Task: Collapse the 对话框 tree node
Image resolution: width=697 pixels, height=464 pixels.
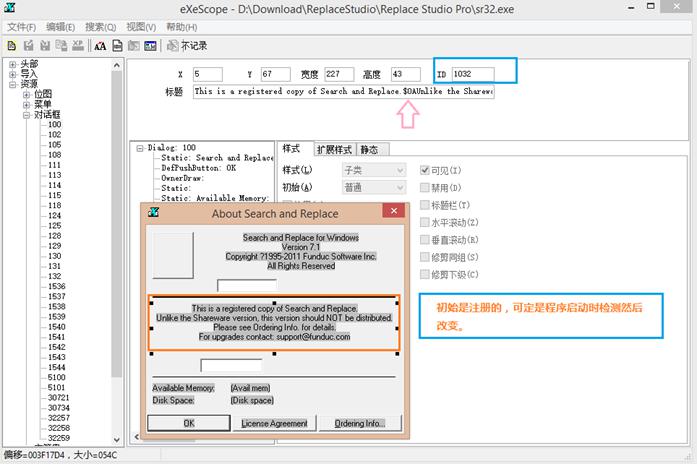Action: click(x=27, y=115)
